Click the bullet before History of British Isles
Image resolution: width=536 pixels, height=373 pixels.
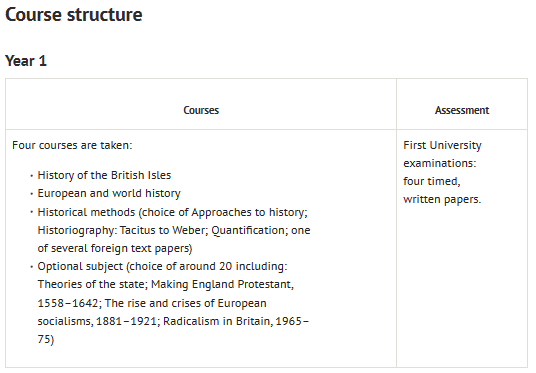point(31,176)
